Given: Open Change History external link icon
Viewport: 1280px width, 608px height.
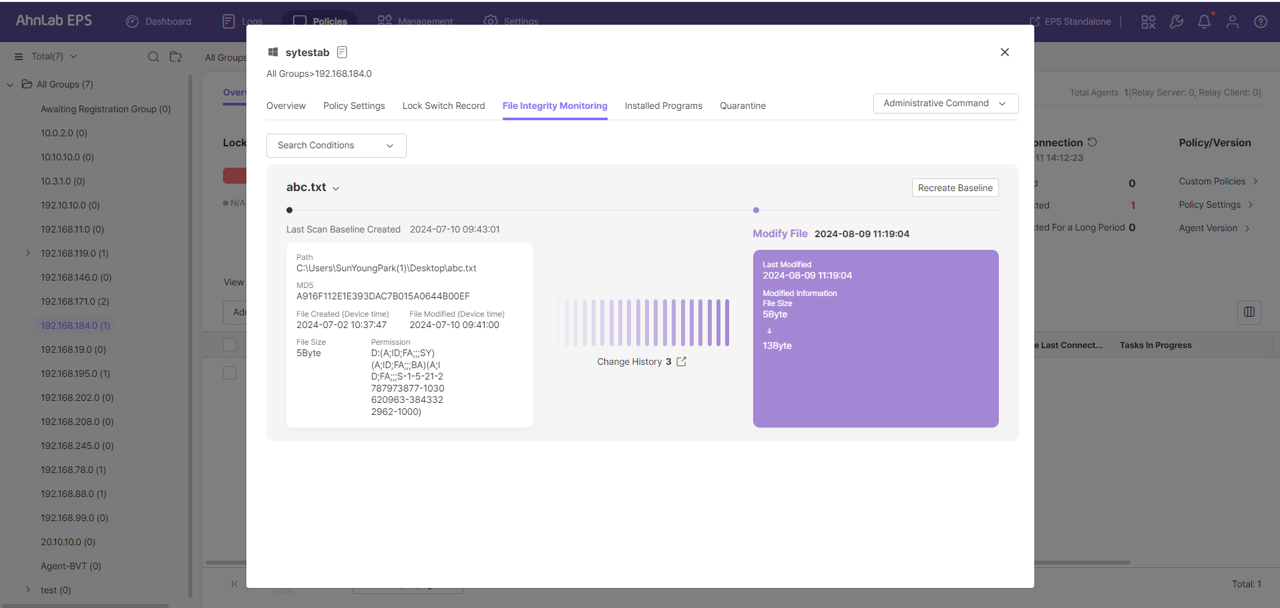Looking at the screenshot, I should coord(681,362).
